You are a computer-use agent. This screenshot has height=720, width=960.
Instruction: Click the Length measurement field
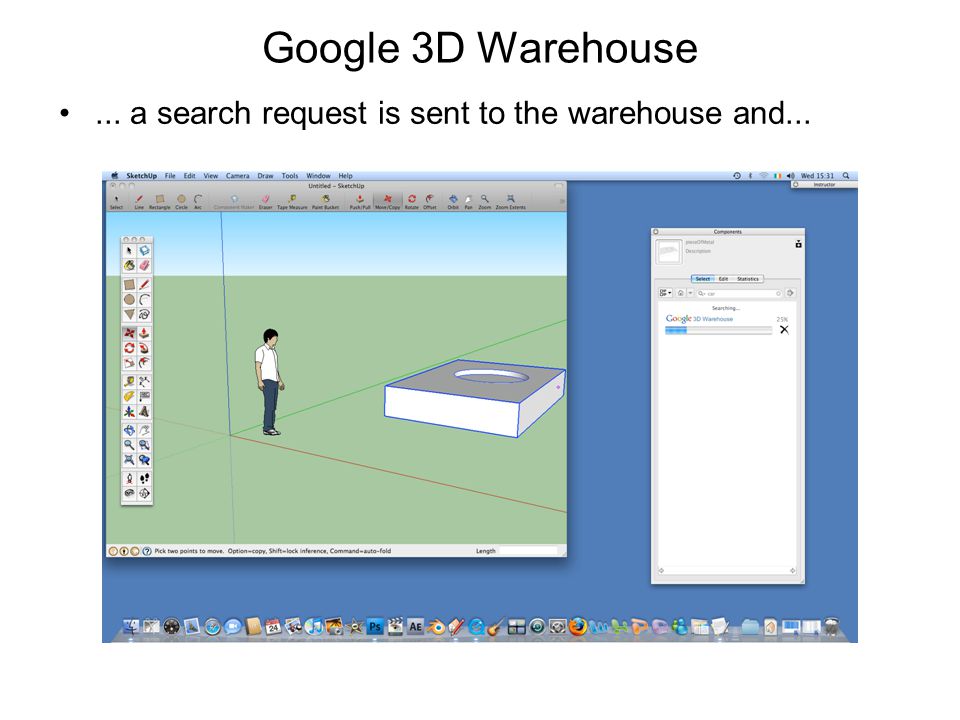529,551
